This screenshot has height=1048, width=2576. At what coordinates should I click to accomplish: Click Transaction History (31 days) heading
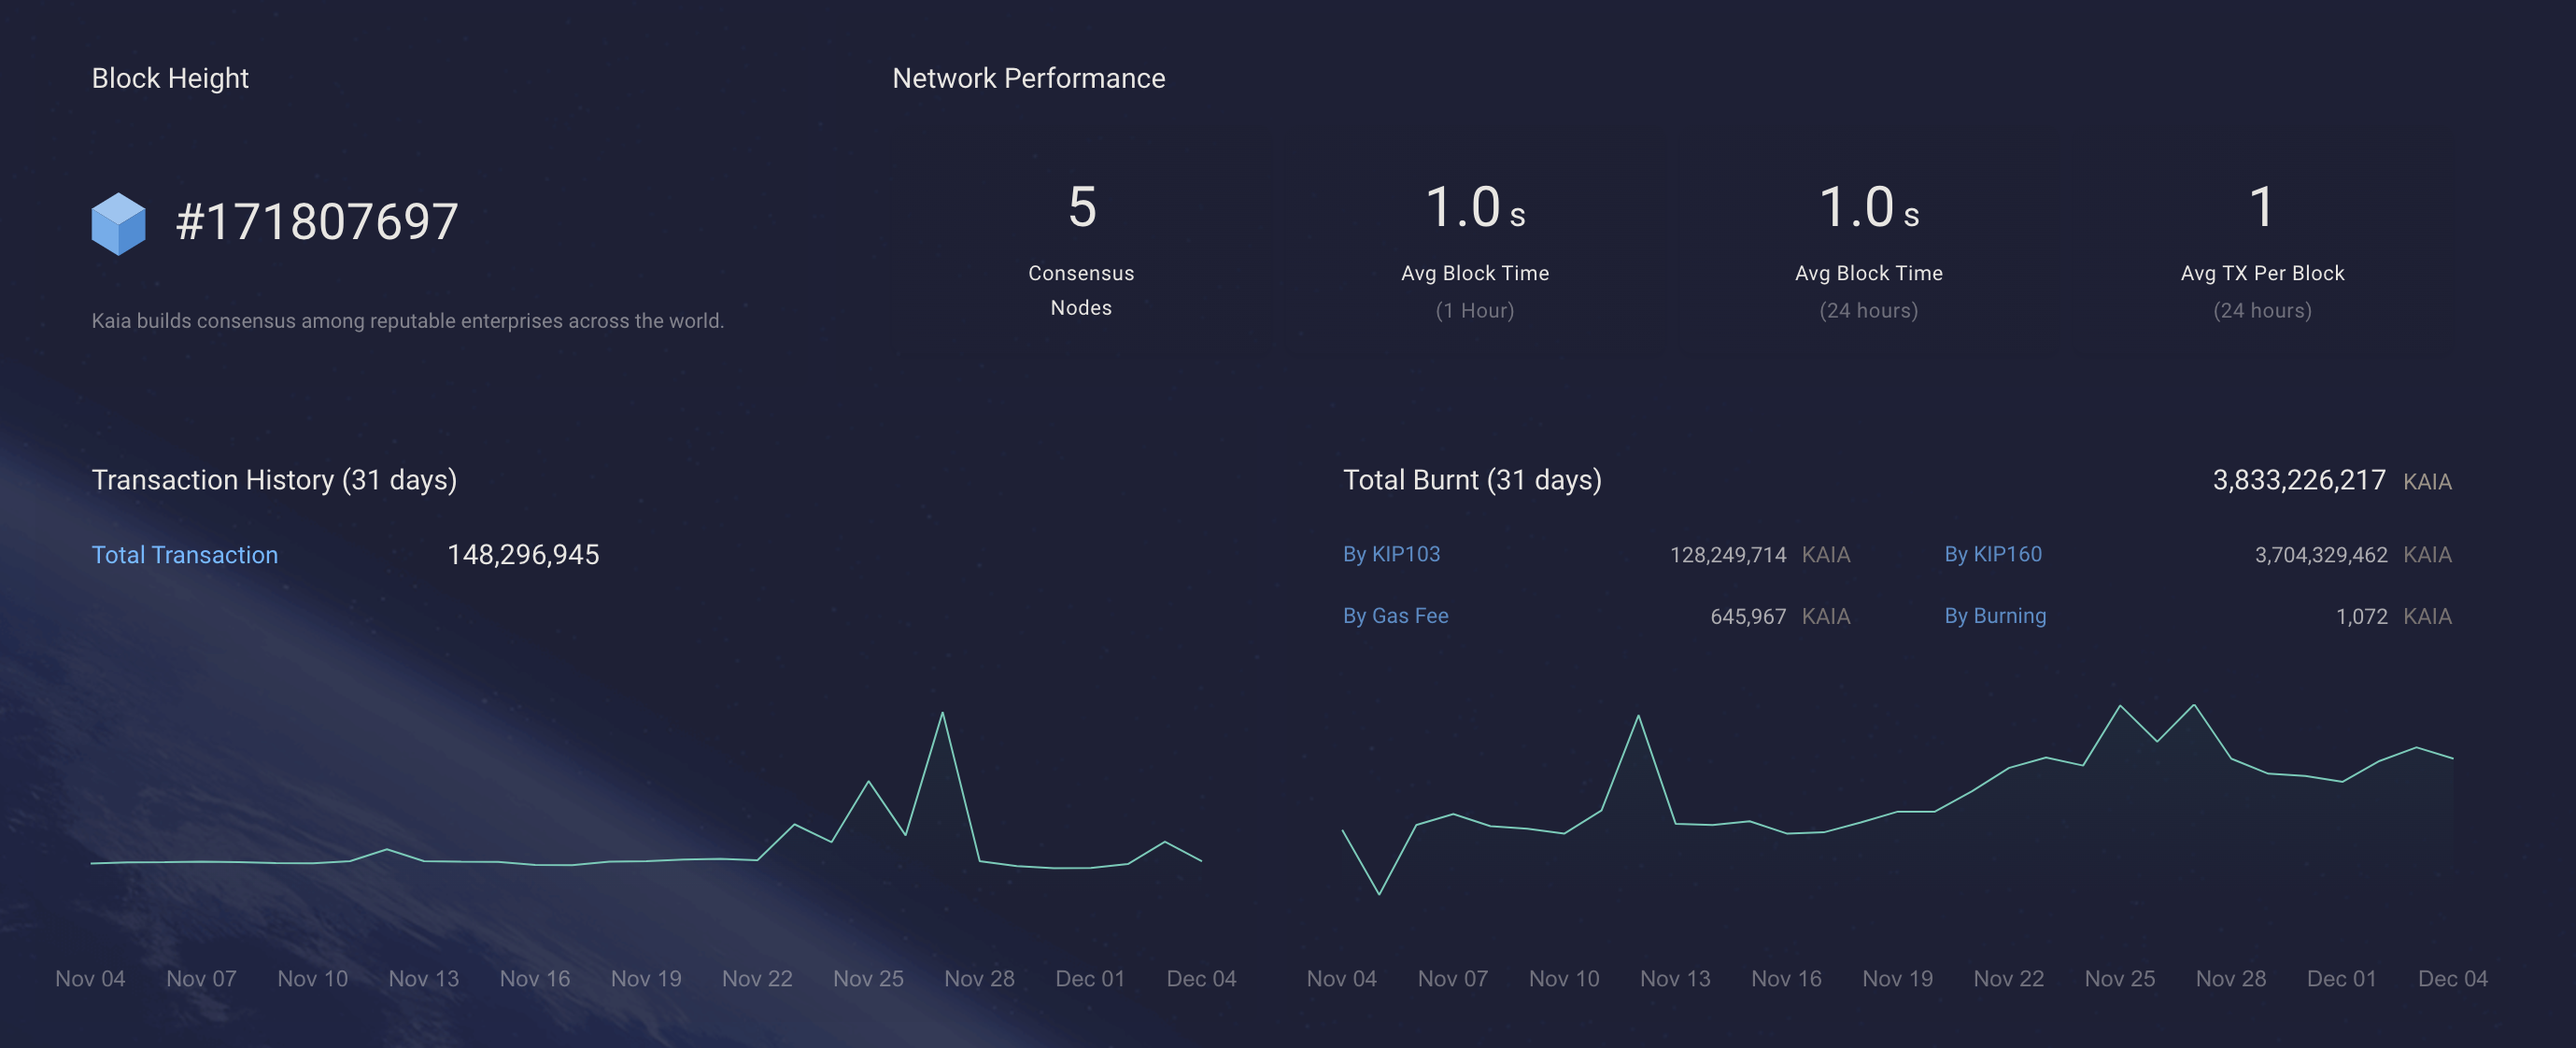(x=274, y=480)
